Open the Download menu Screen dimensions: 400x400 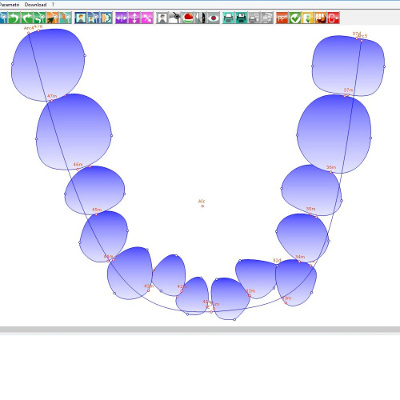click(x=36, y=5)
